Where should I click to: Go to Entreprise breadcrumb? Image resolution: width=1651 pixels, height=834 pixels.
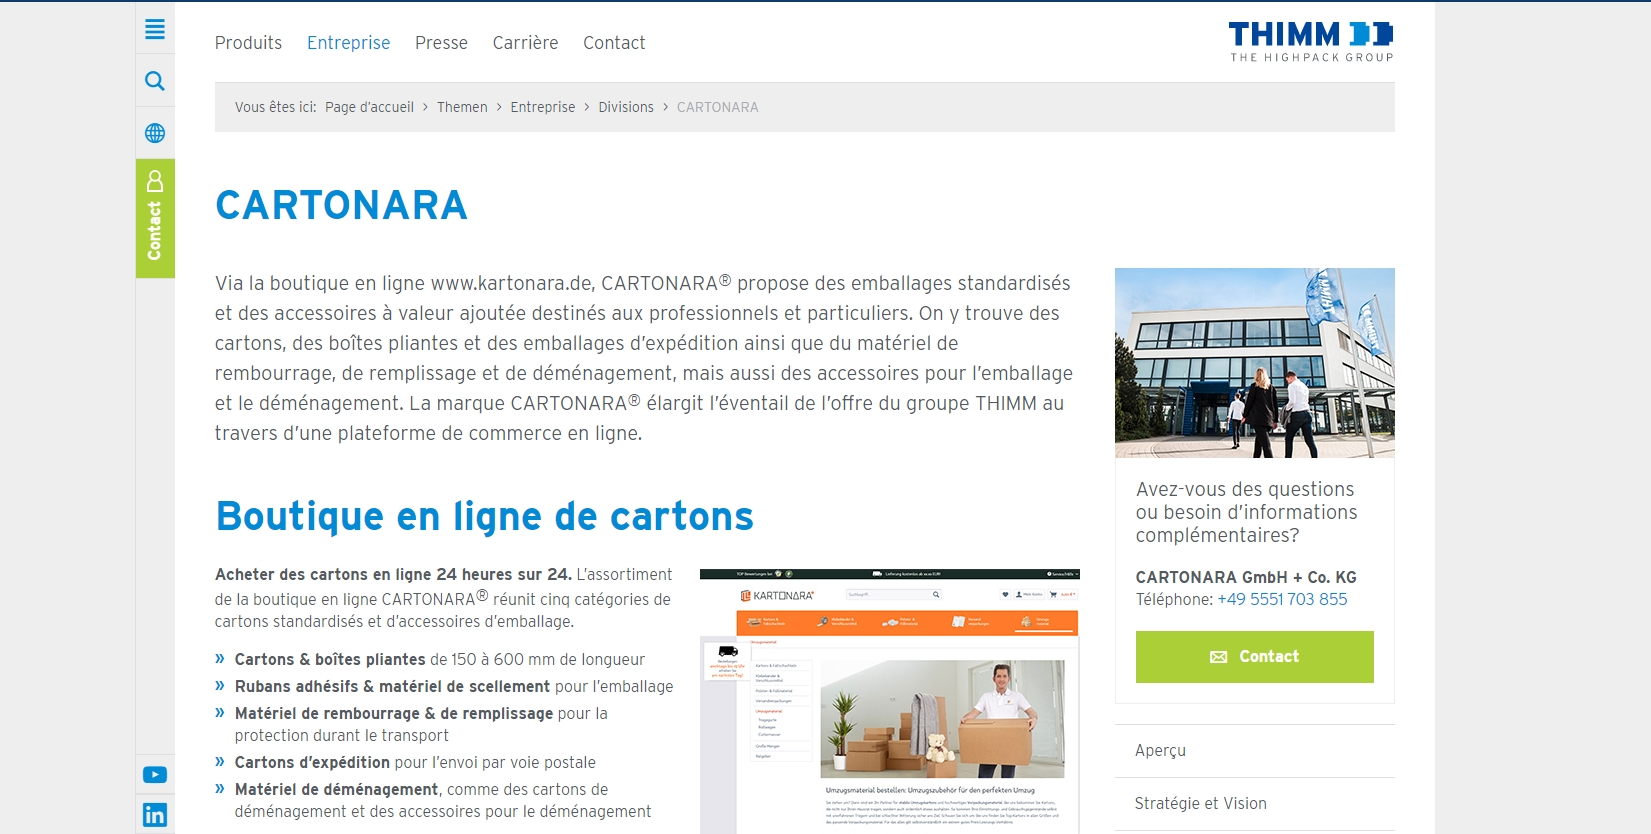point(543,107)
